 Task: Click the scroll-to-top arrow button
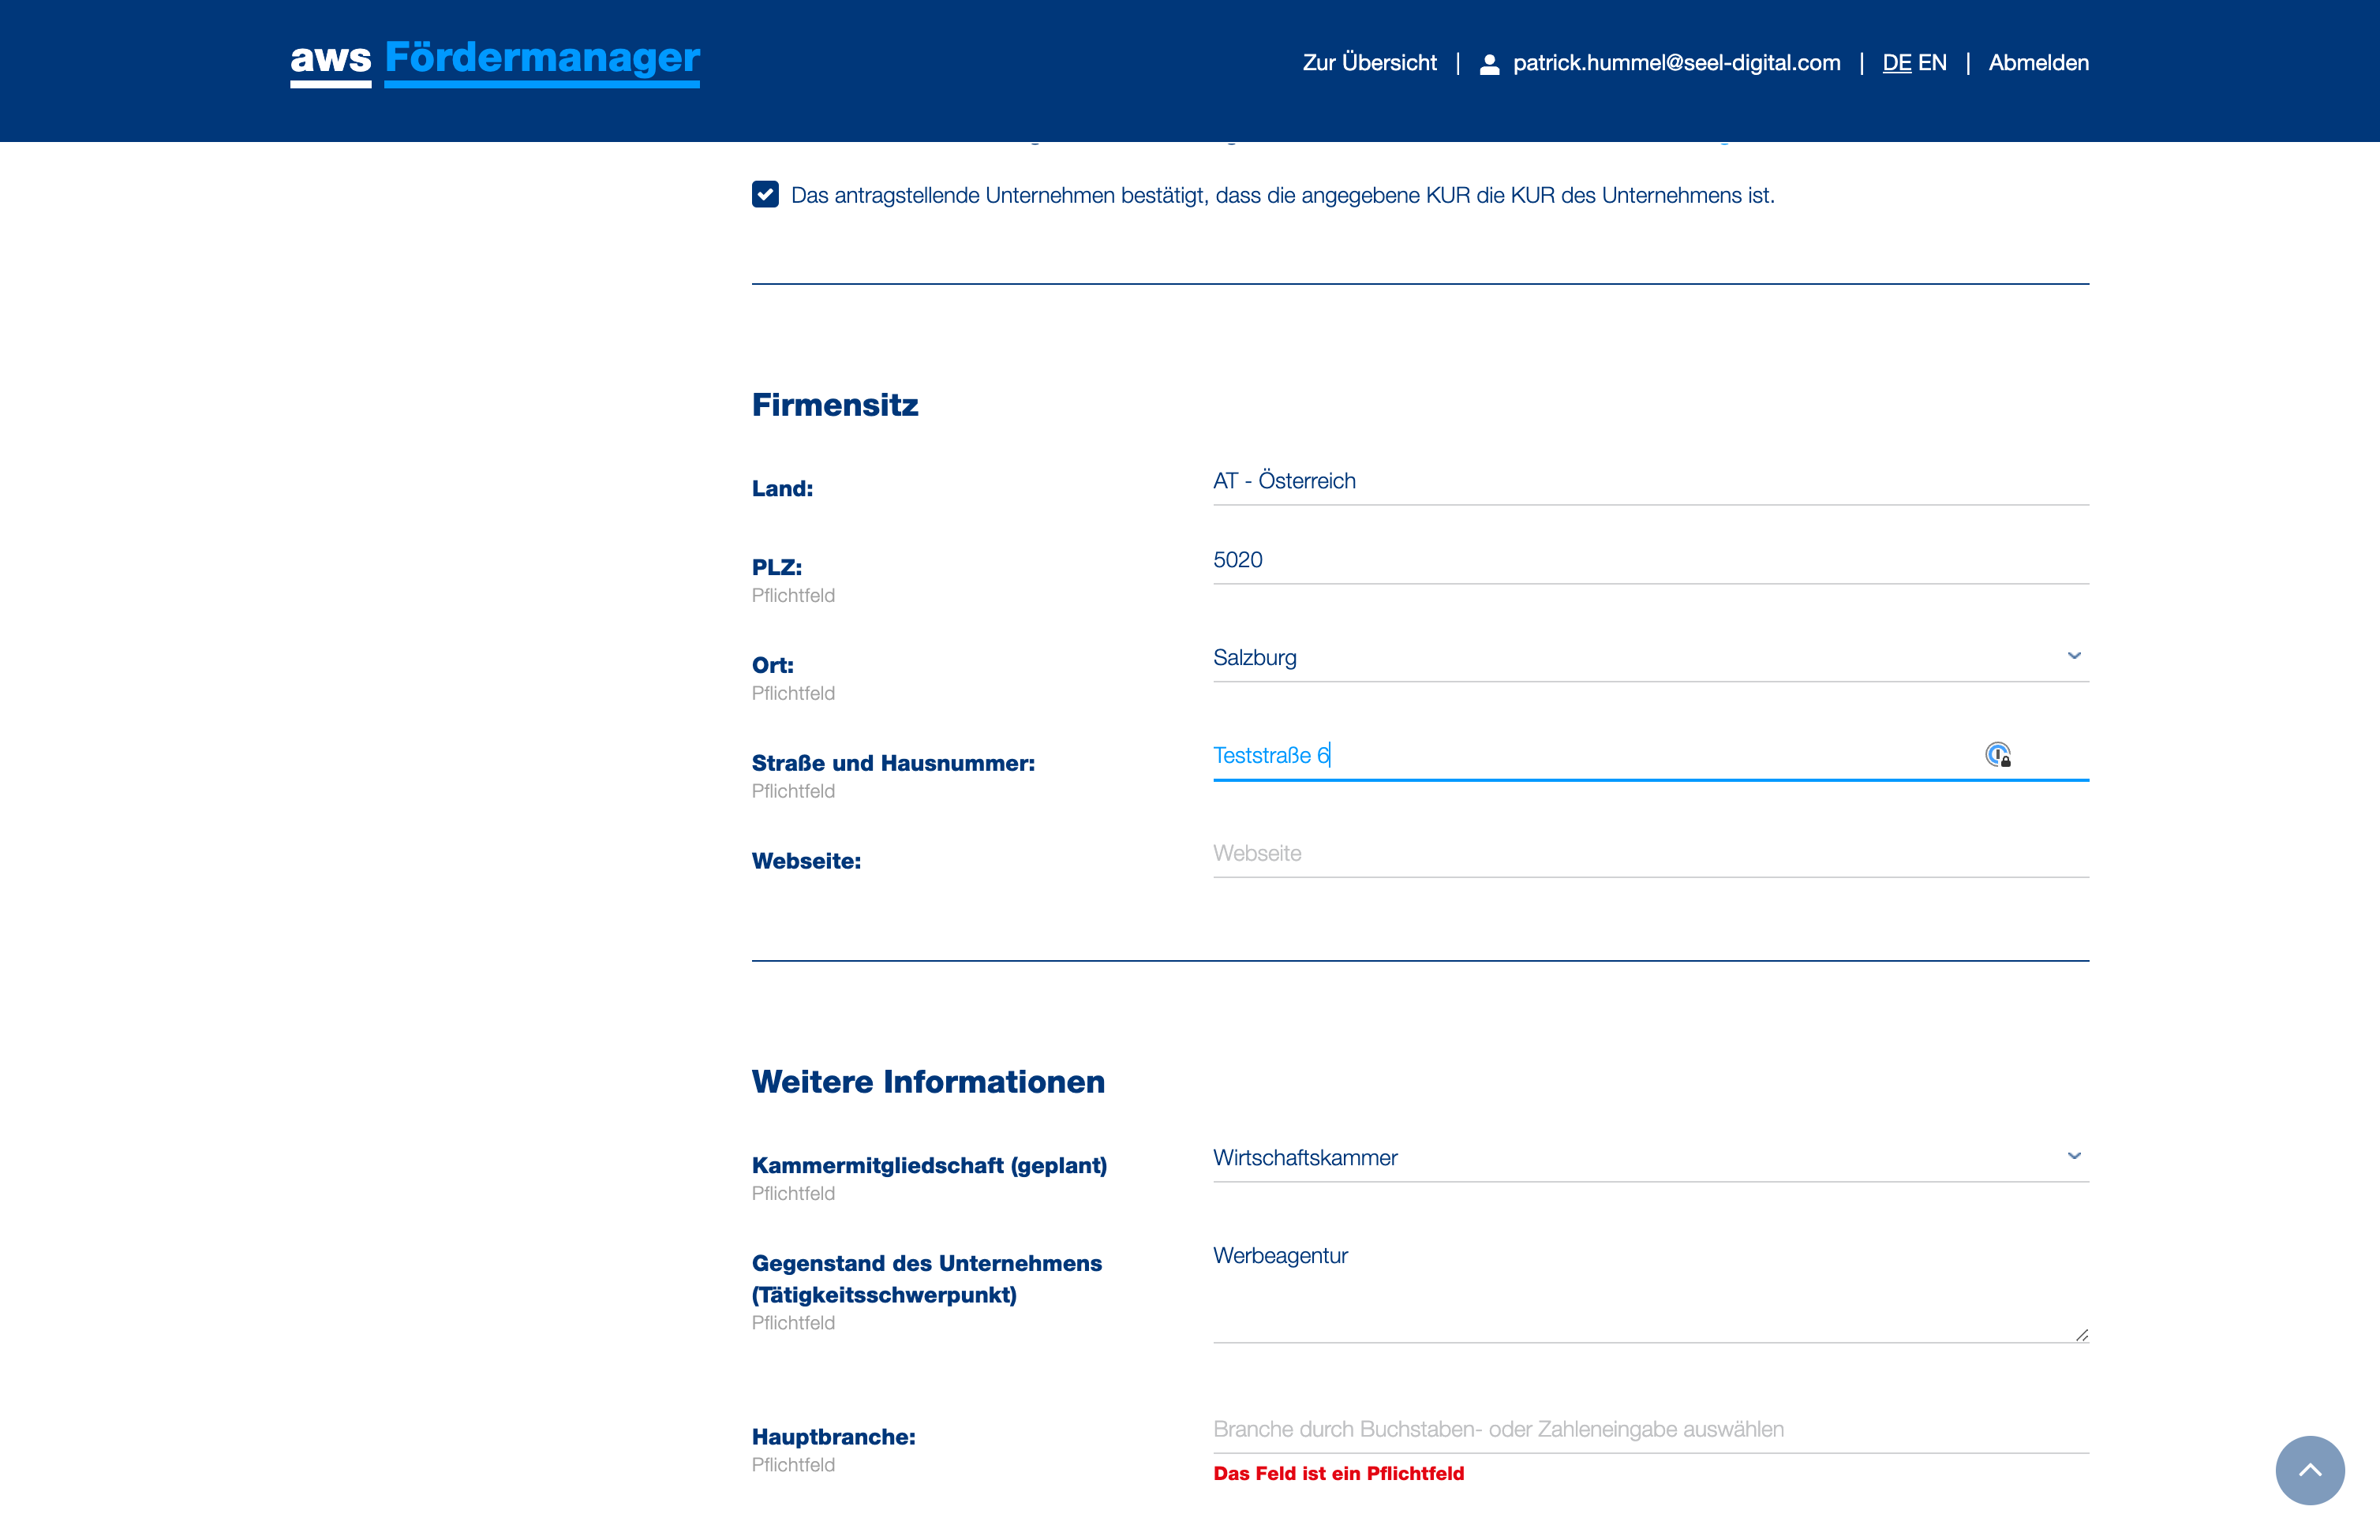[2310, 1470]
